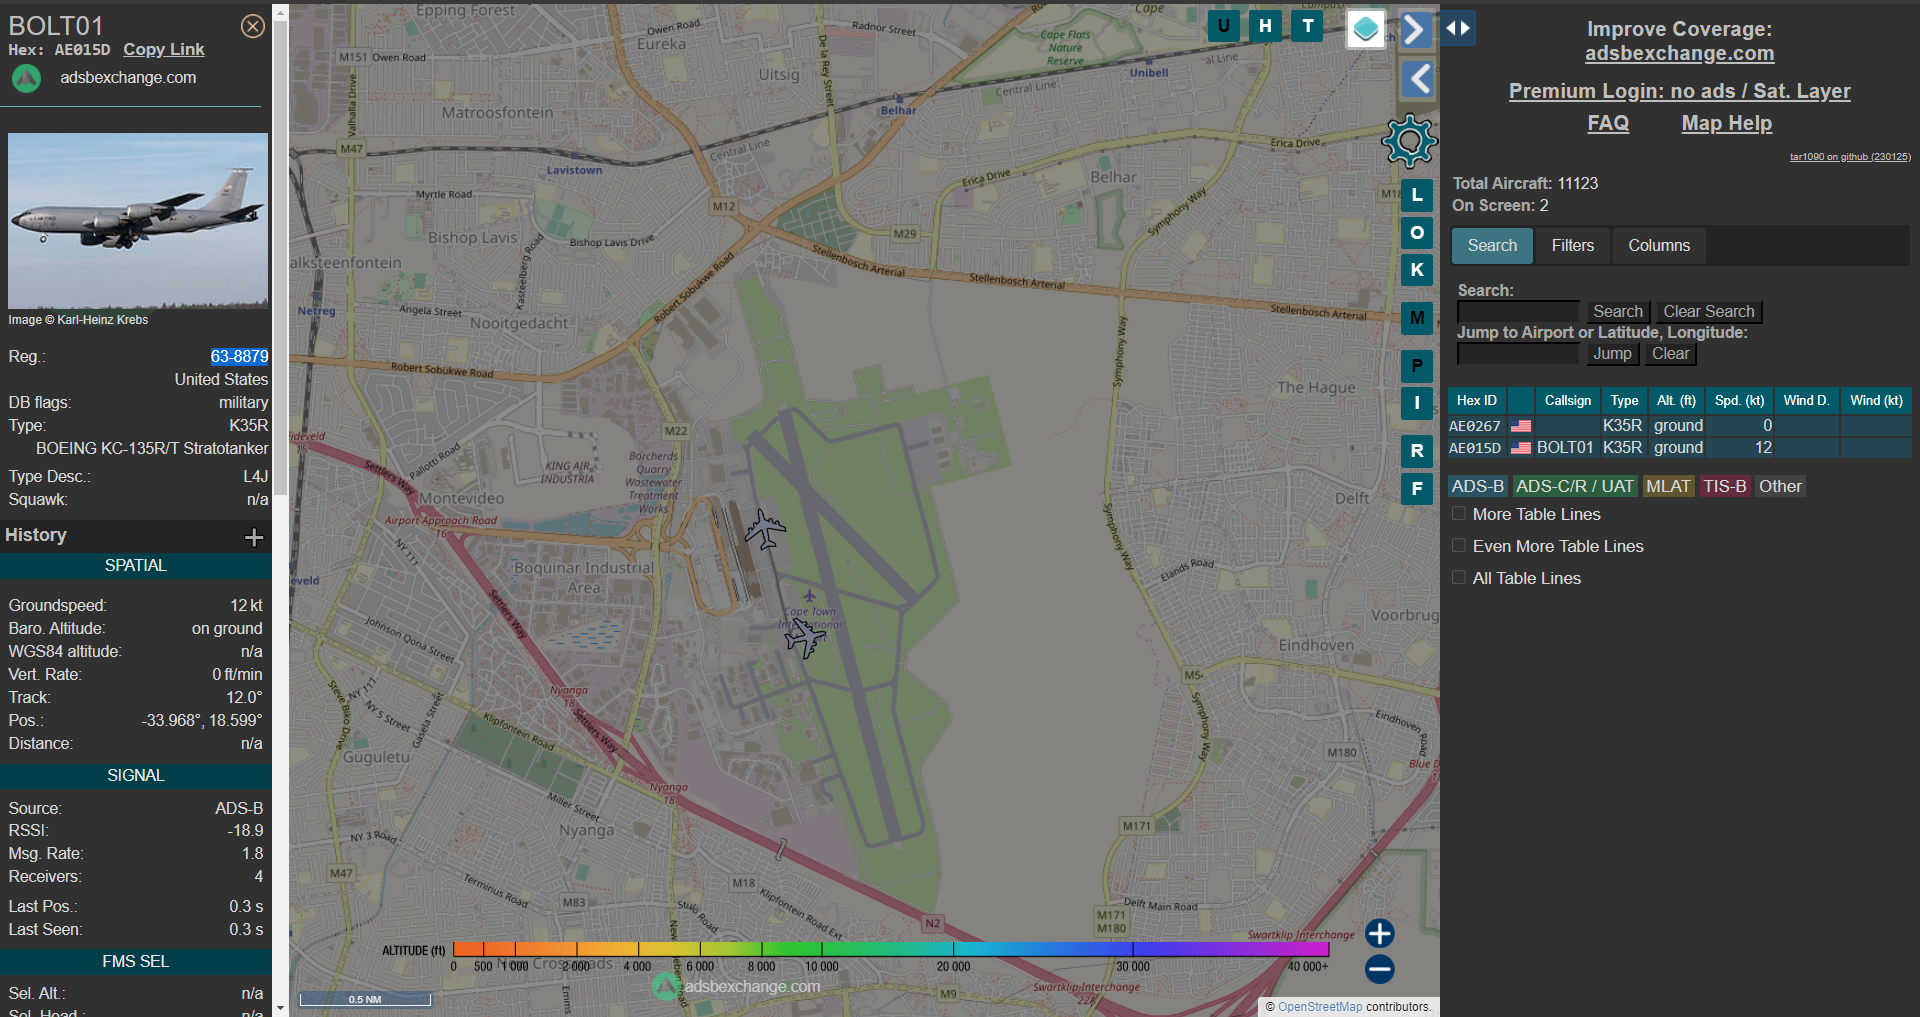
Task: Click the K map option button
Action: pyautogui.click(x=1417, y=270)
